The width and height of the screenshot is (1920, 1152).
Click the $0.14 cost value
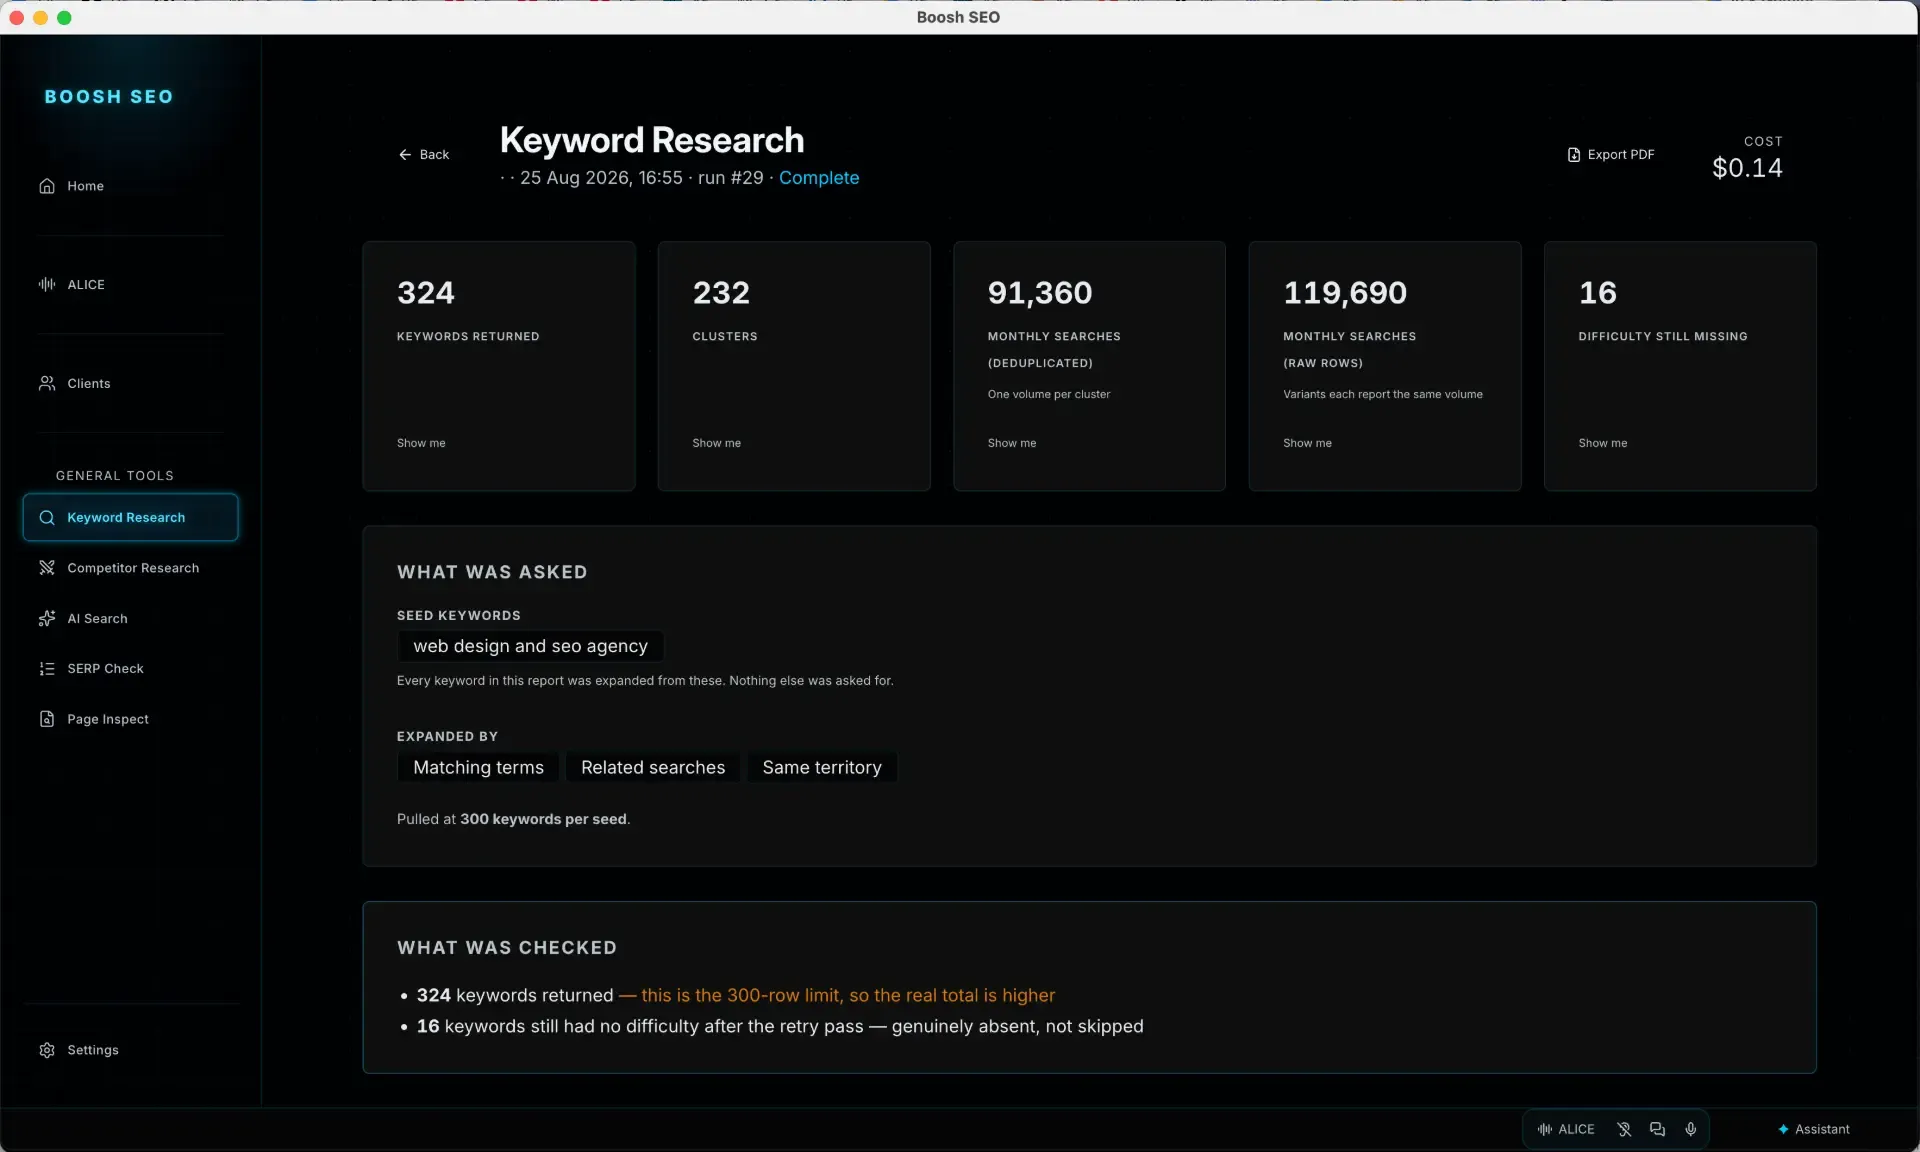point(1747,168)
